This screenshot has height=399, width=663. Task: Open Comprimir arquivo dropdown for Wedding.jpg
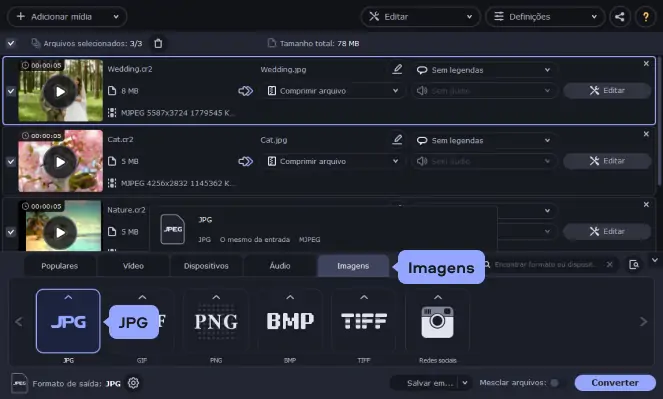333,91
